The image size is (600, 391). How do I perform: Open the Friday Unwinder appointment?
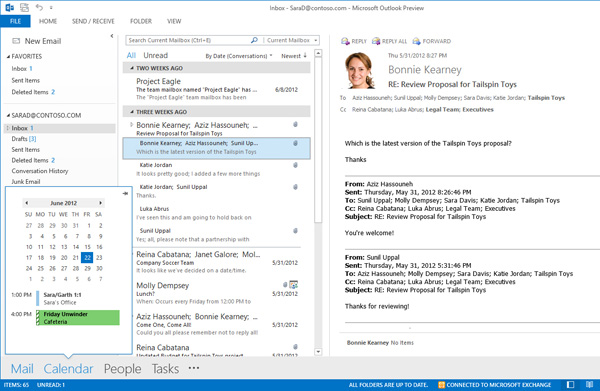[78, 318]
